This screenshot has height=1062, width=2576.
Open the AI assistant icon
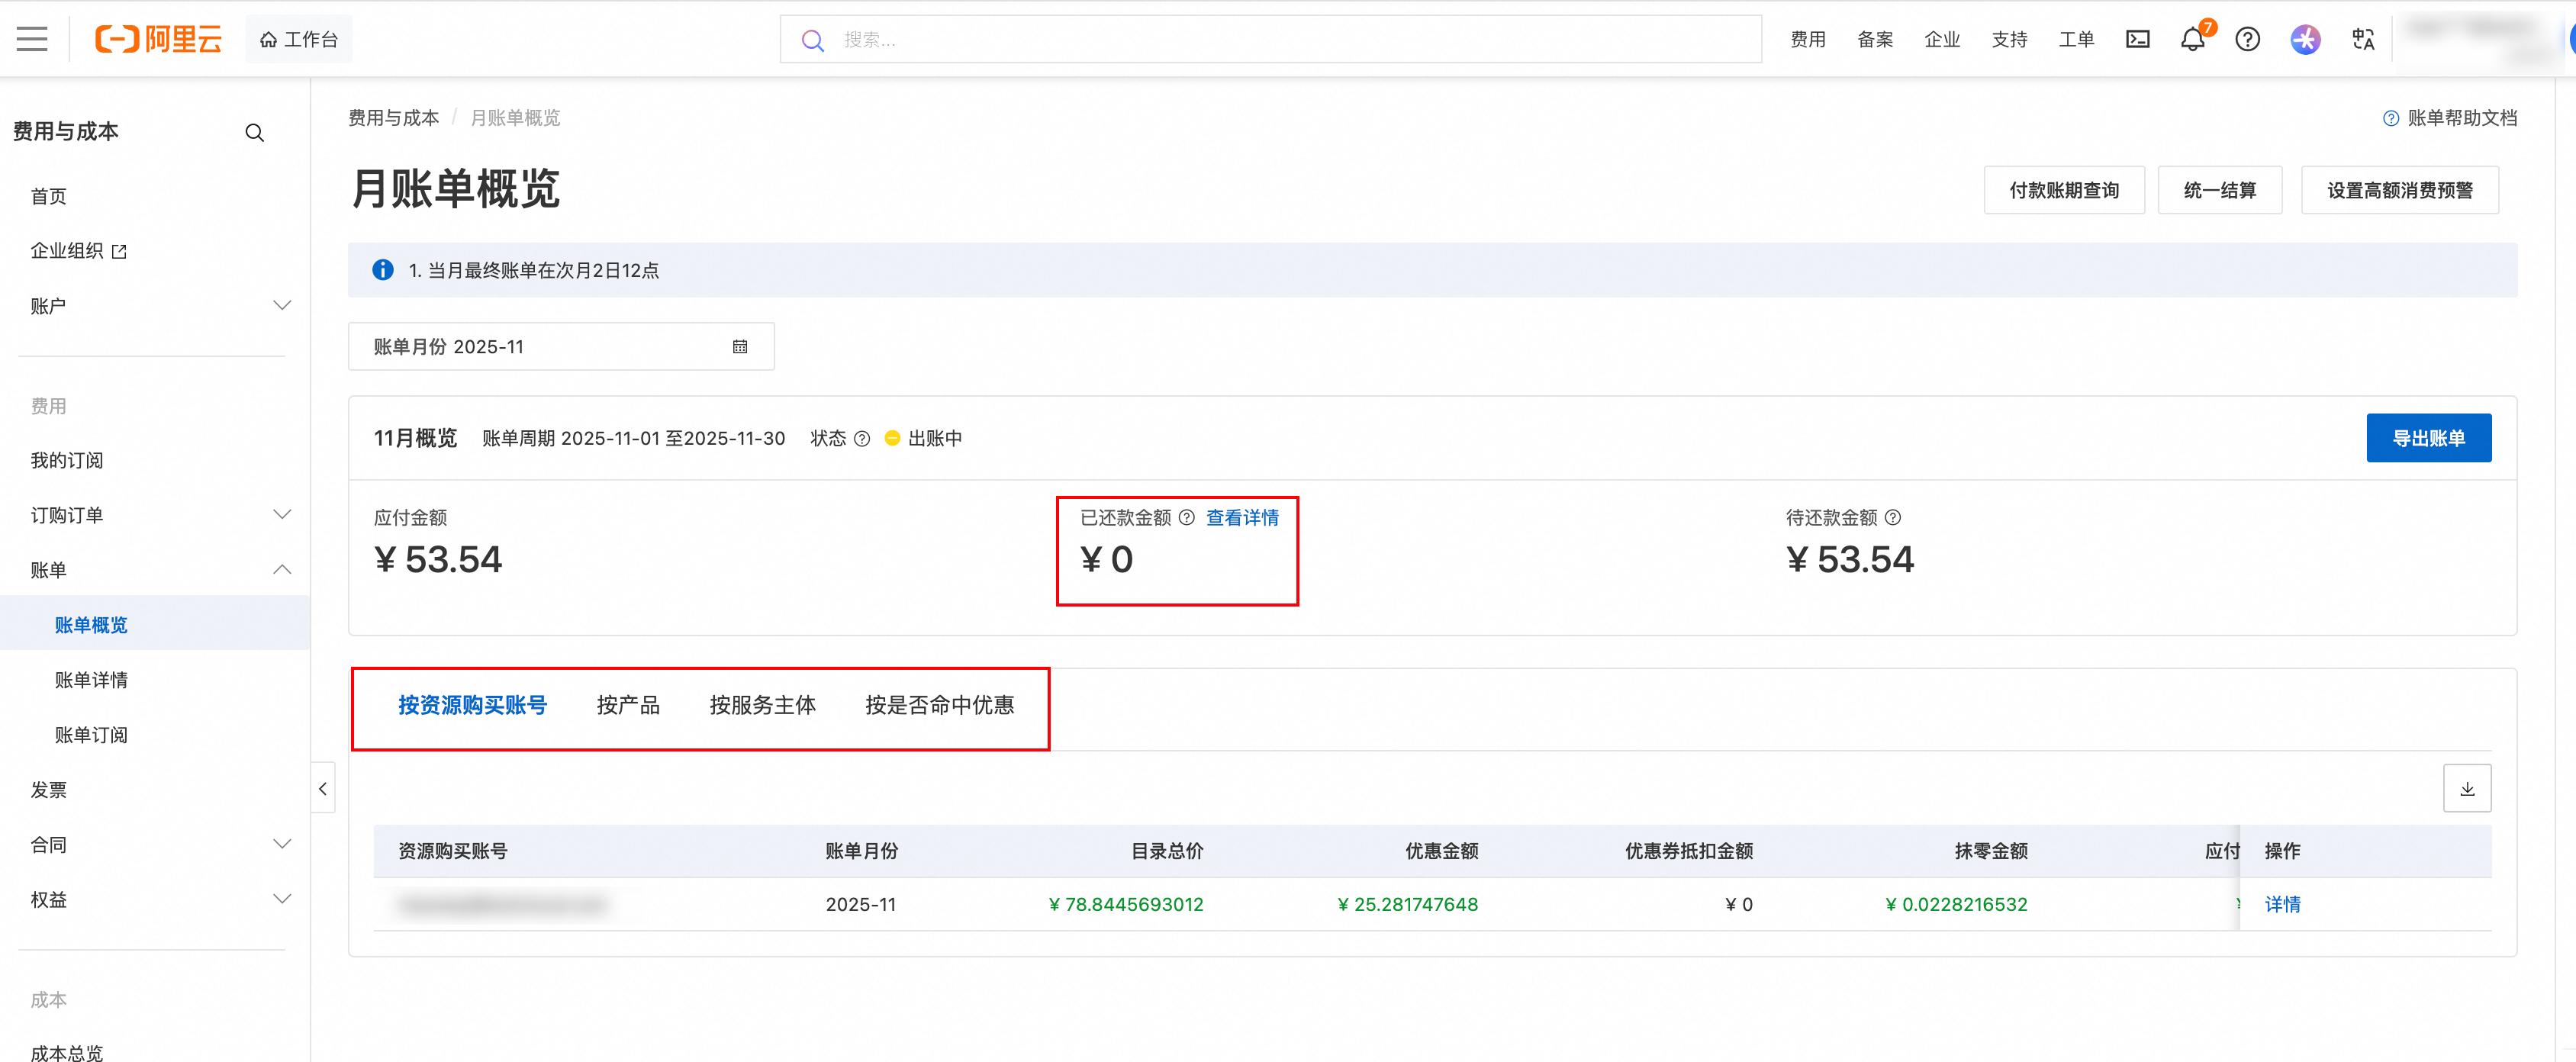click(x=2305, y=39)
